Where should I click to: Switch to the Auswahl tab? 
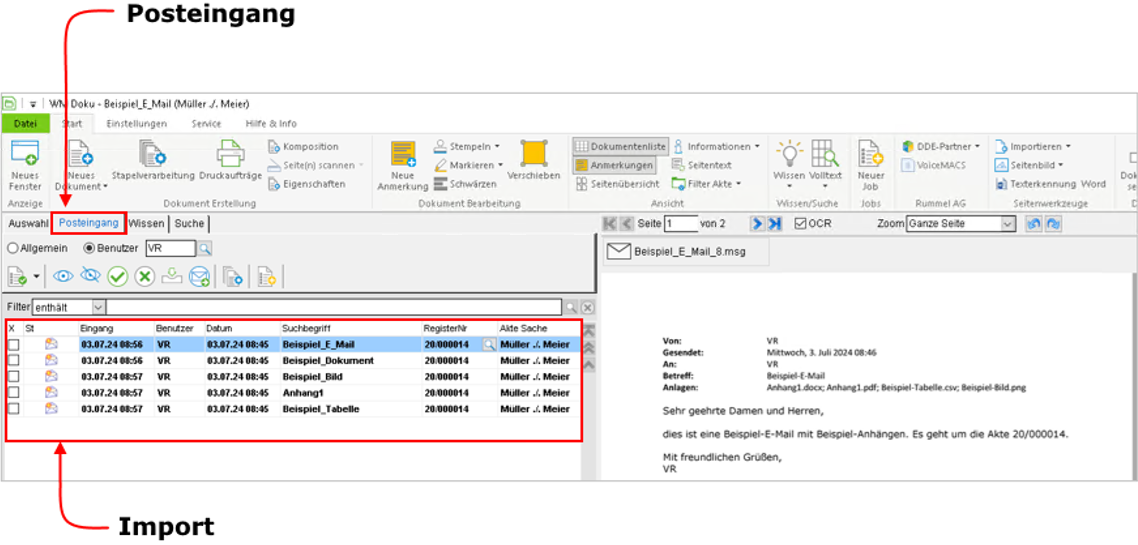click(28, 224)
